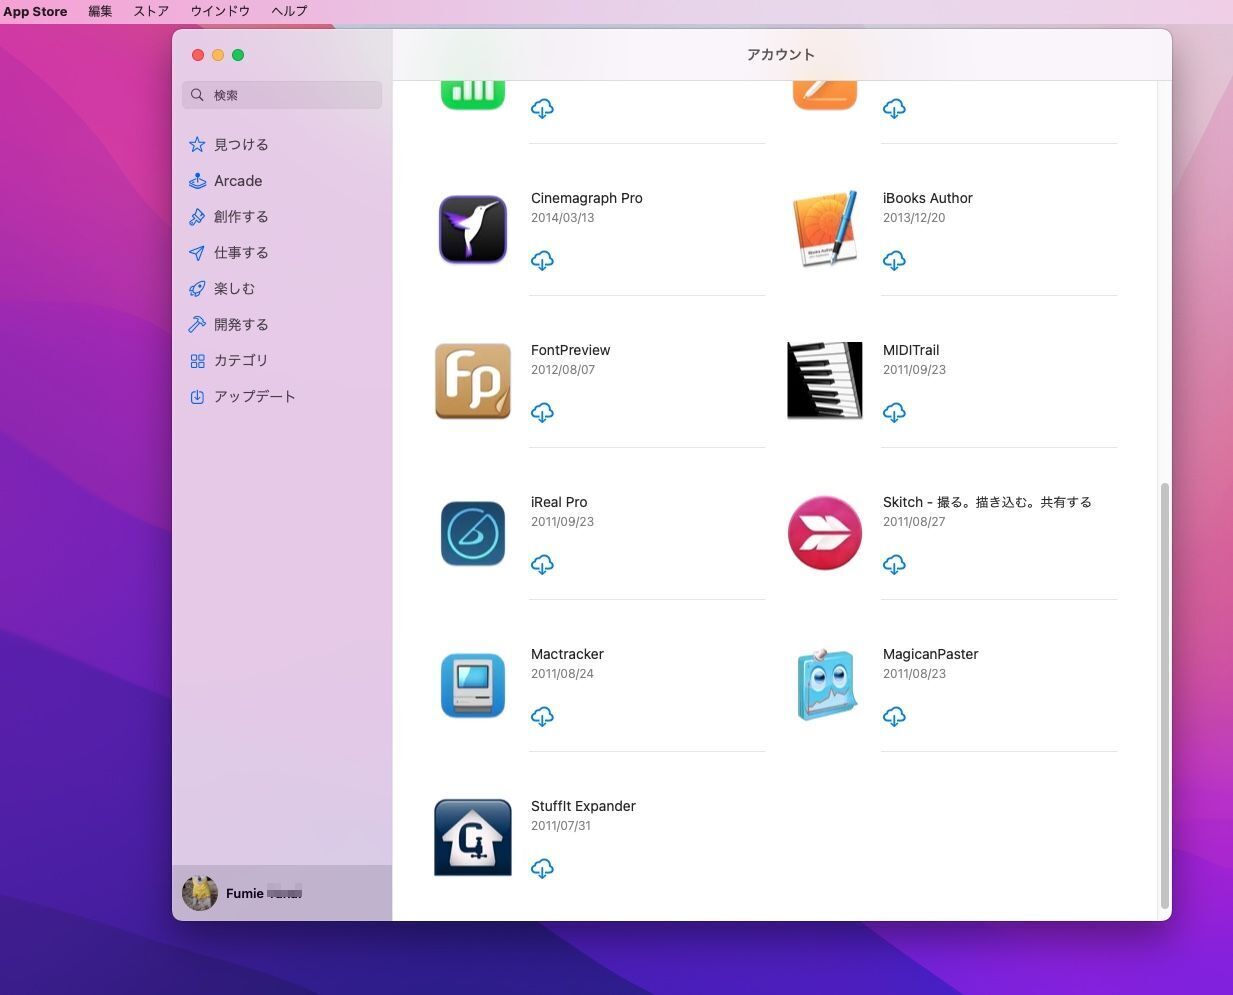Click the 検索 search field

tap(282, 95)
